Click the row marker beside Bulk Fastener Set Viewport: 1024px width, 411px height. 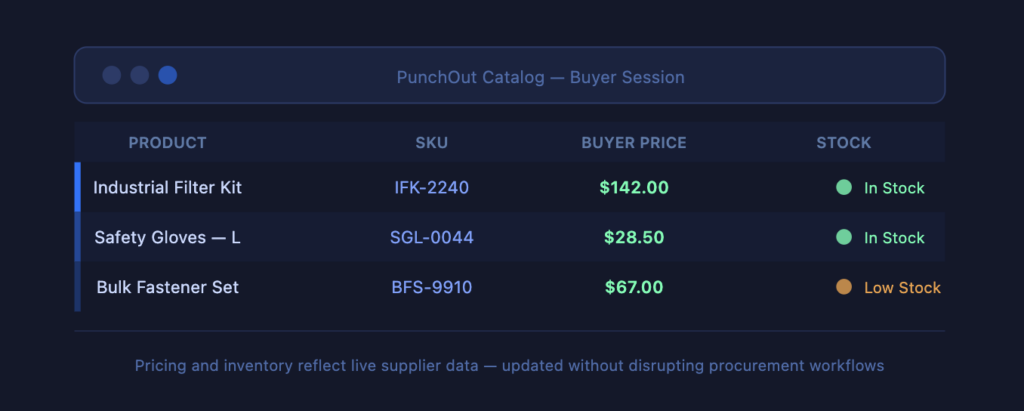coord(77,287)
